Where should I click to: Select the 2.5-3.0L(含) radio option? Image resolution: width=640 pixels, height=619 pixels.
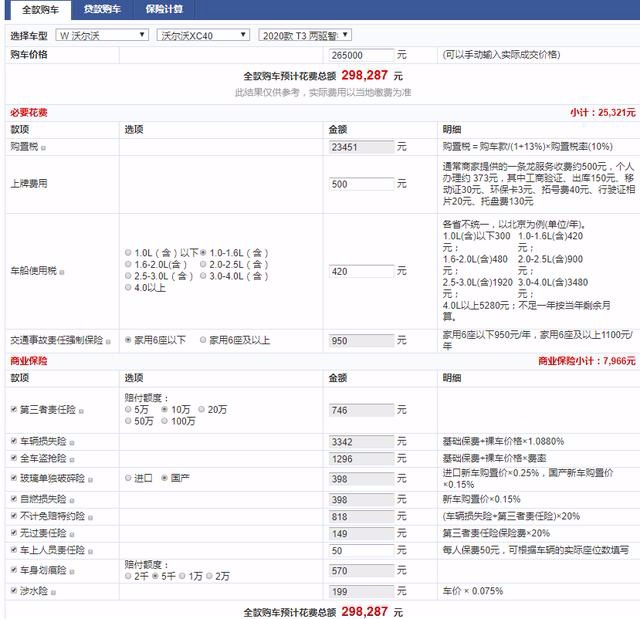point(128,276)
